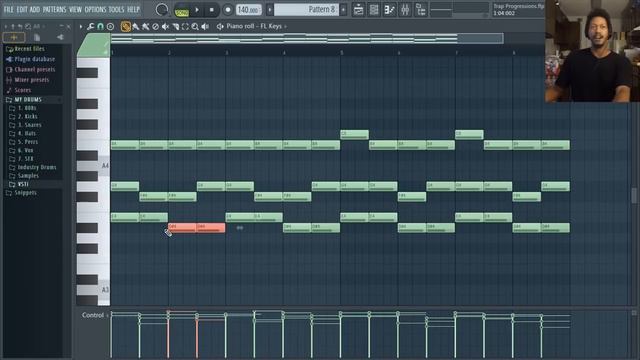640x360 pixels.
Task: Toggle the magnet snap icon
Action: pos(100,27)
